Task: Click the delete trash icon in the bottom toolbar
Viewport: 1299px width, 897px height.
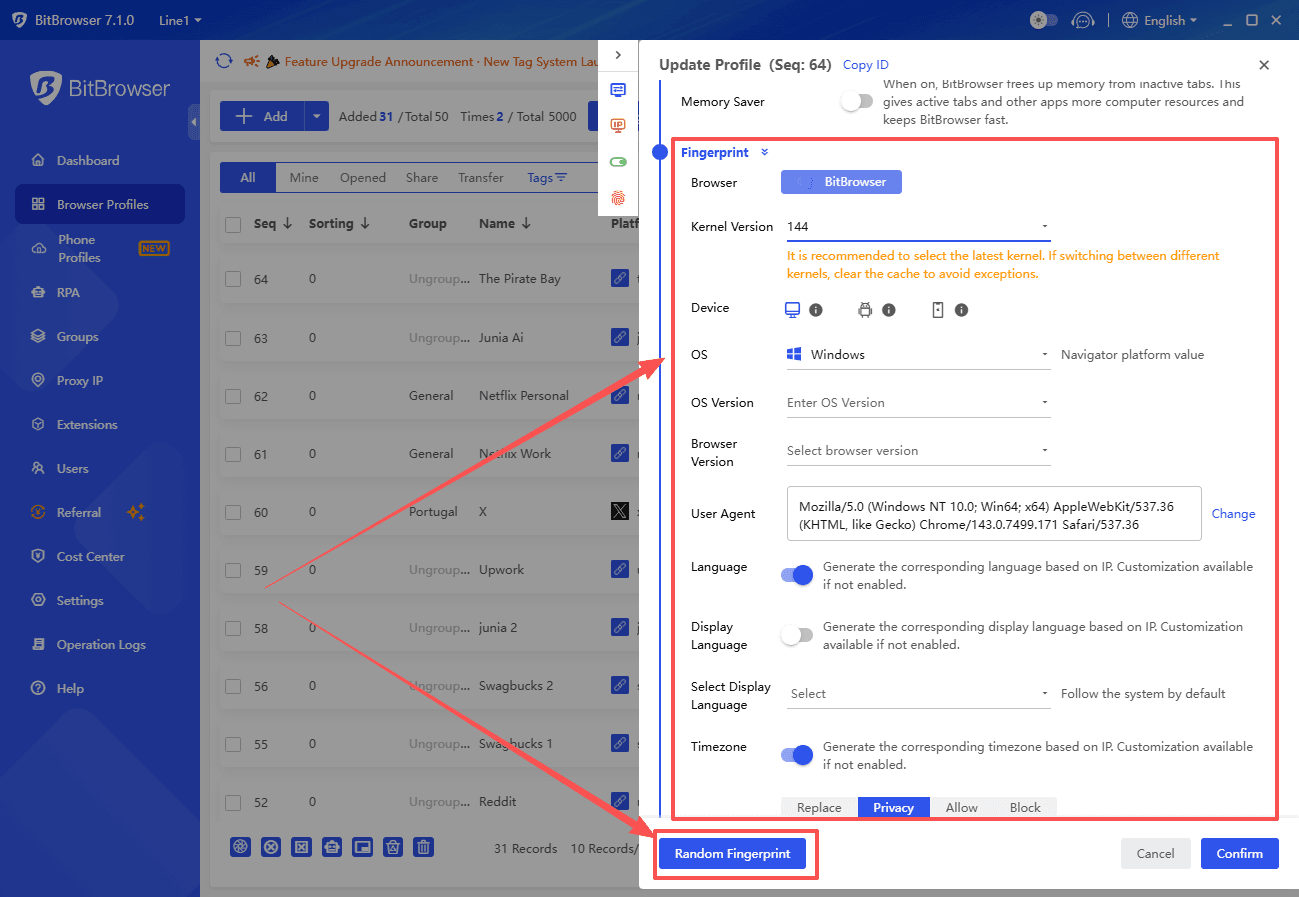Action: tap(424, 847)
